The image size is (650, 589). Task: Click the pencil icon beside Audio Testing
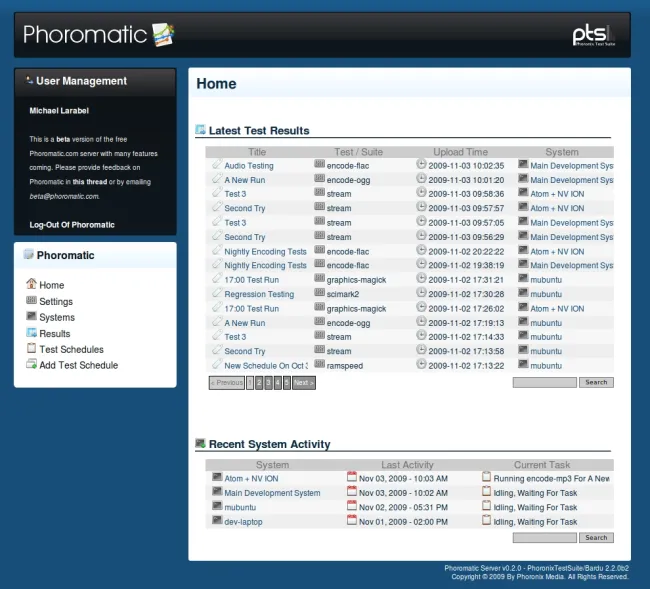click(x=217, y=165)
